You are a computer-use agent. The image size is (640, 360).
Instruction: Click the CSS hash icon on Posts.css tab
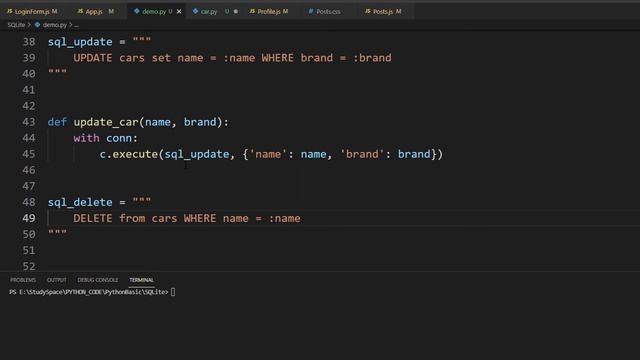tap(311, 11)
